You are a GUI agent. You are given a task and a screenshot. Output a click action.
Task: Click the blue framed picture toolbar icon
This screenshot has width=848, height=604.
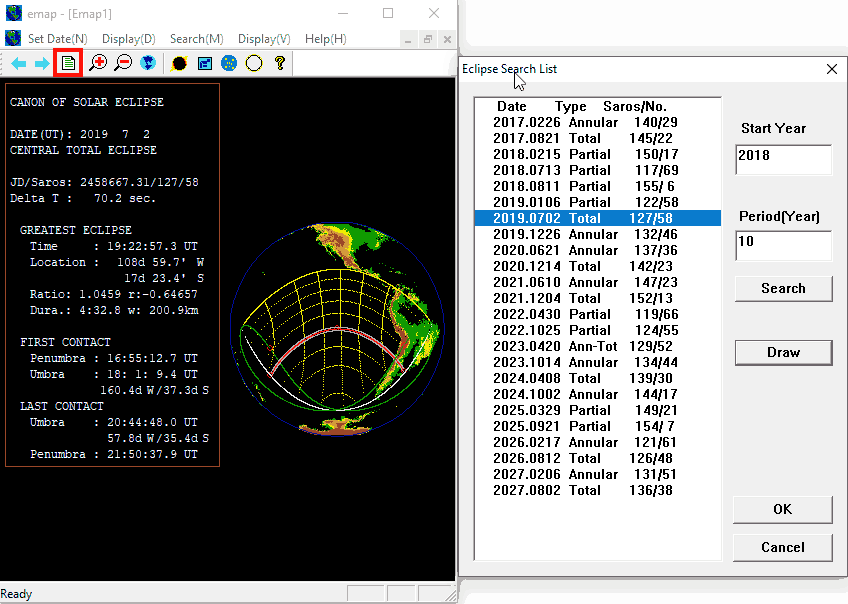coord(204,64)
